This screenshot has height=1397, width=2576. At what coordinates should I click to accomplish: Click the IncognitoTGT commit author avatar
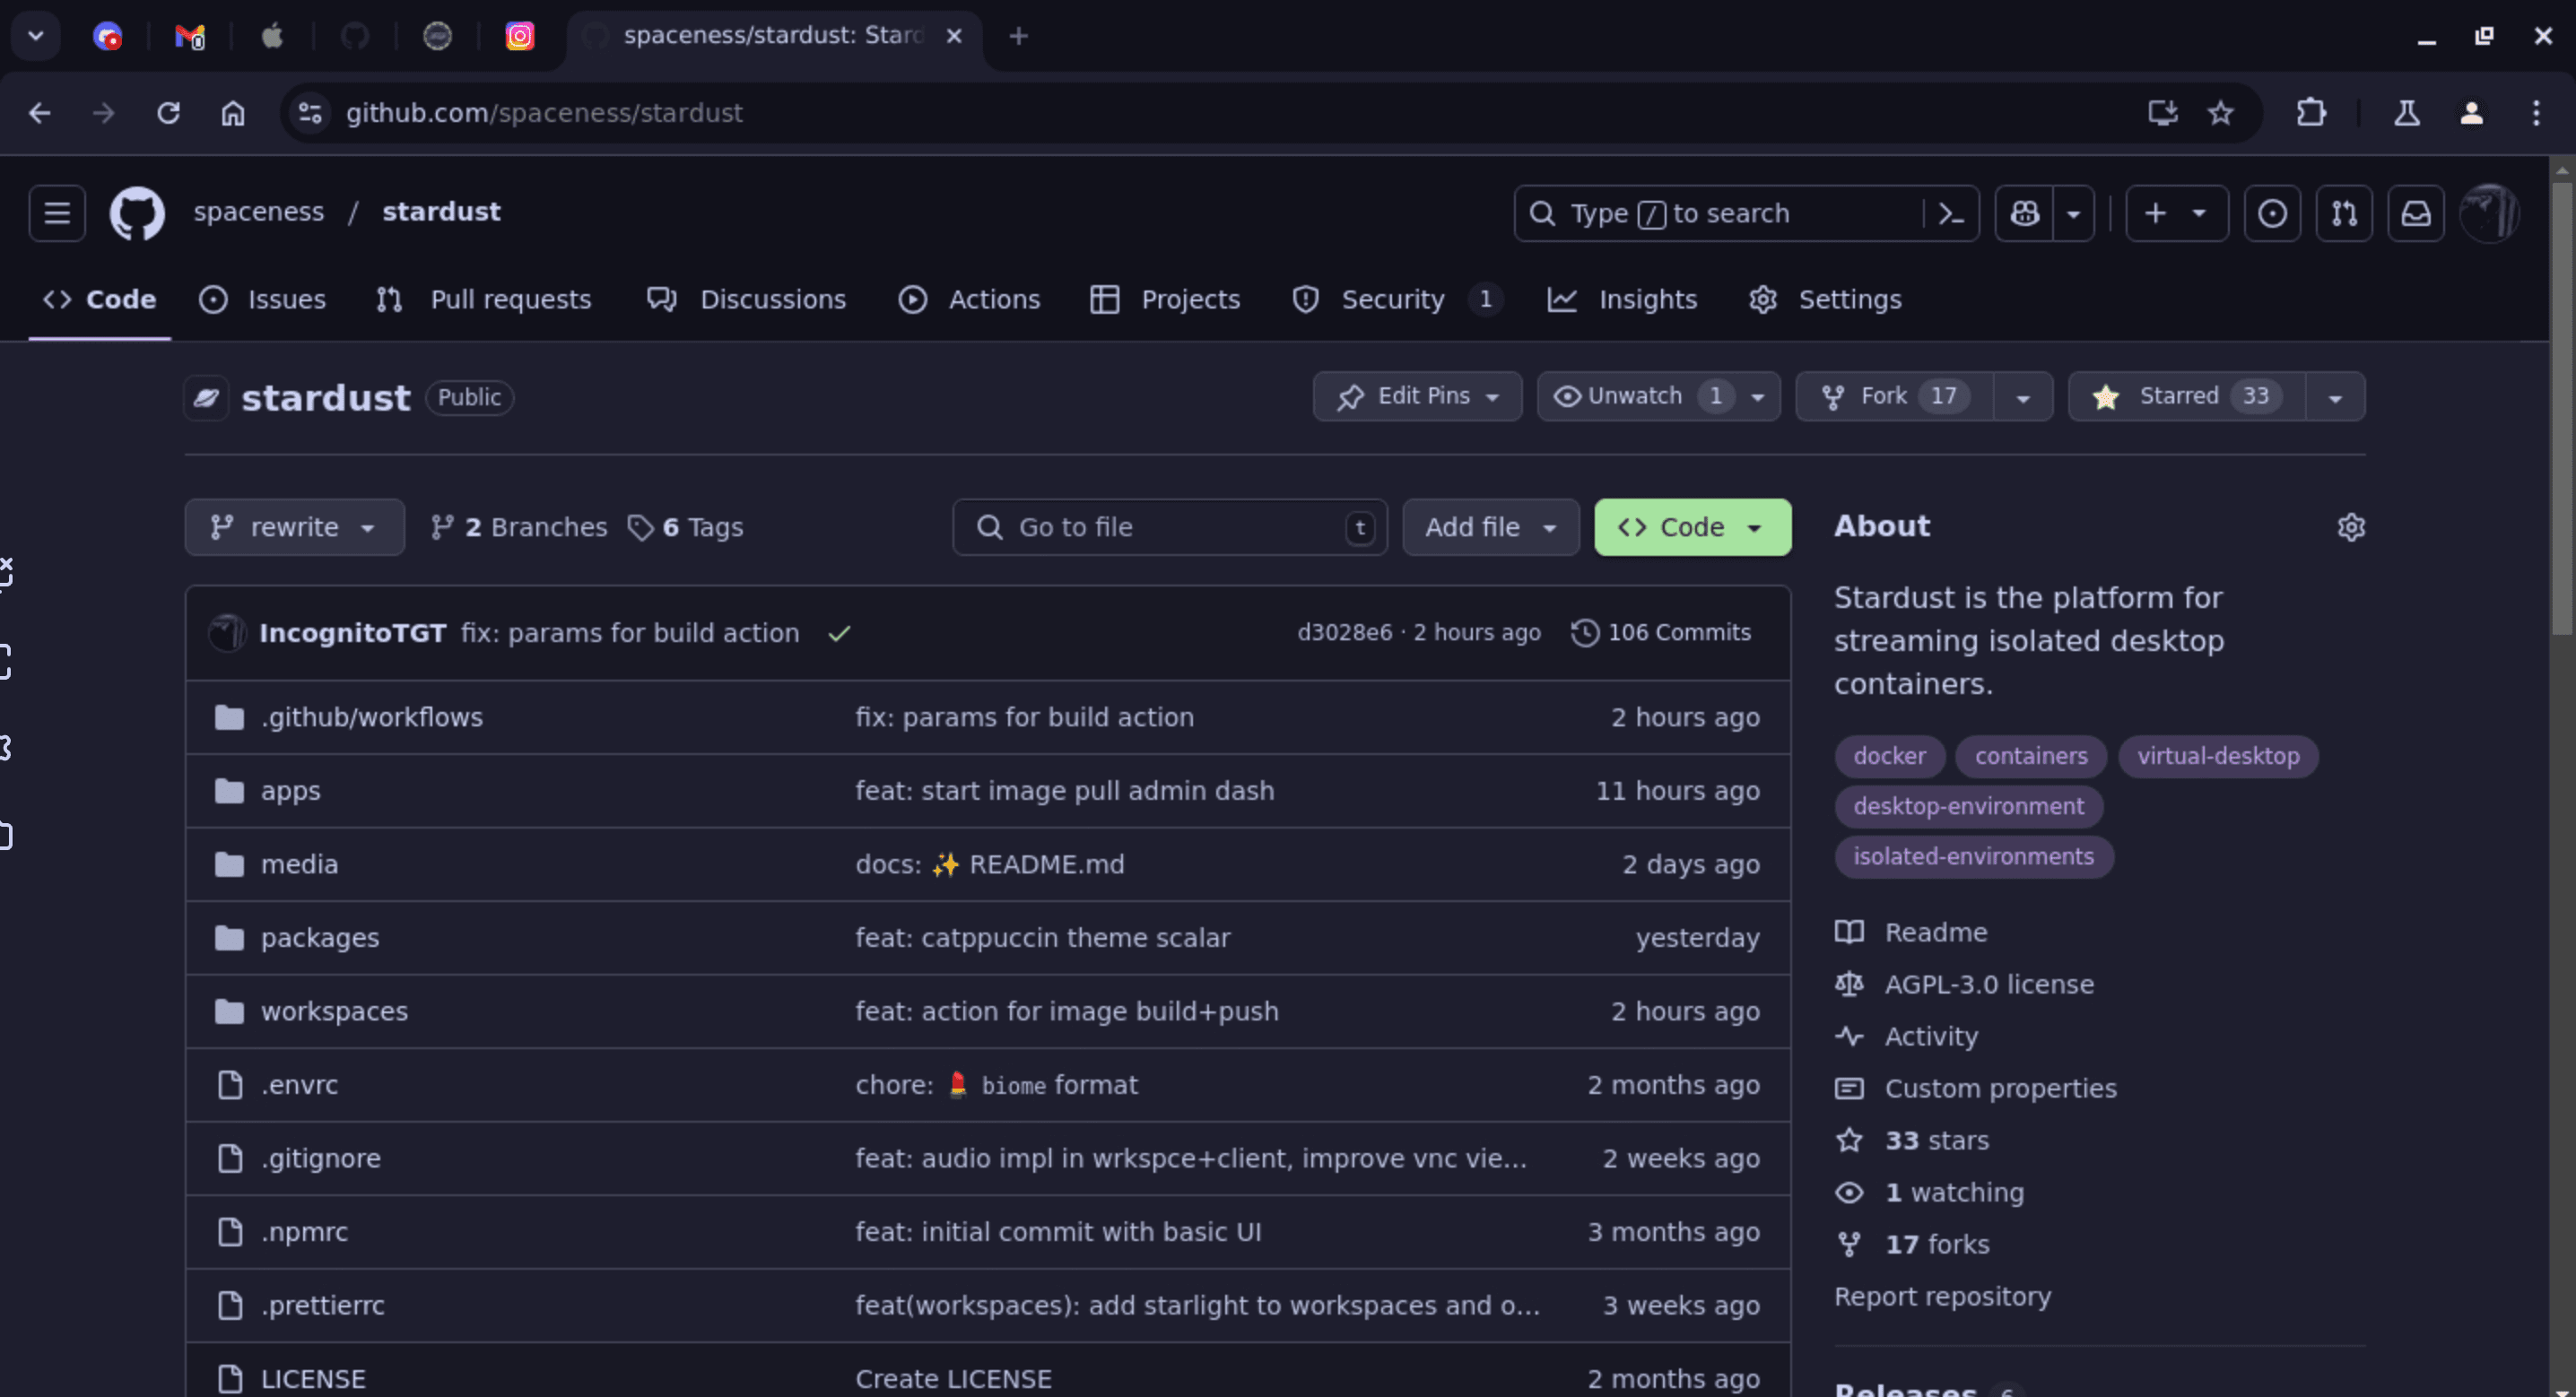click(227, 633)
